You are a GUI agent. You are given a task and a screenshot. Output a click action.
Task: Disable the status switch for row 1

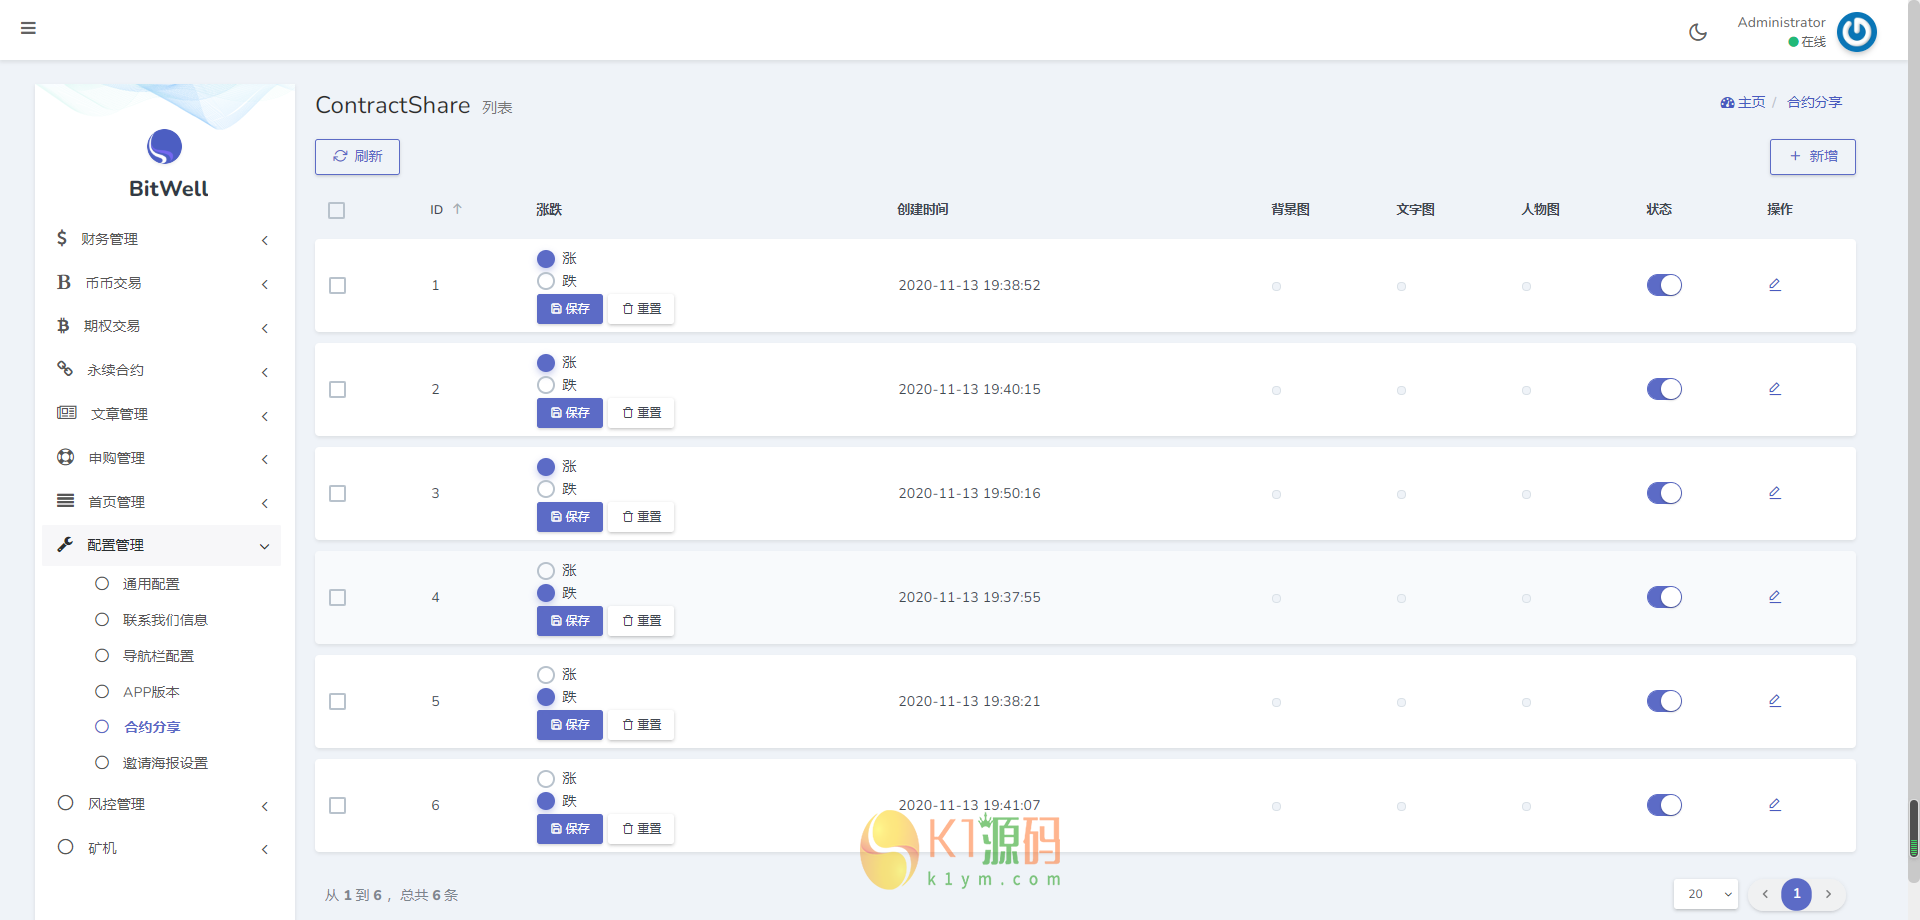click(x=1664, y=285)
